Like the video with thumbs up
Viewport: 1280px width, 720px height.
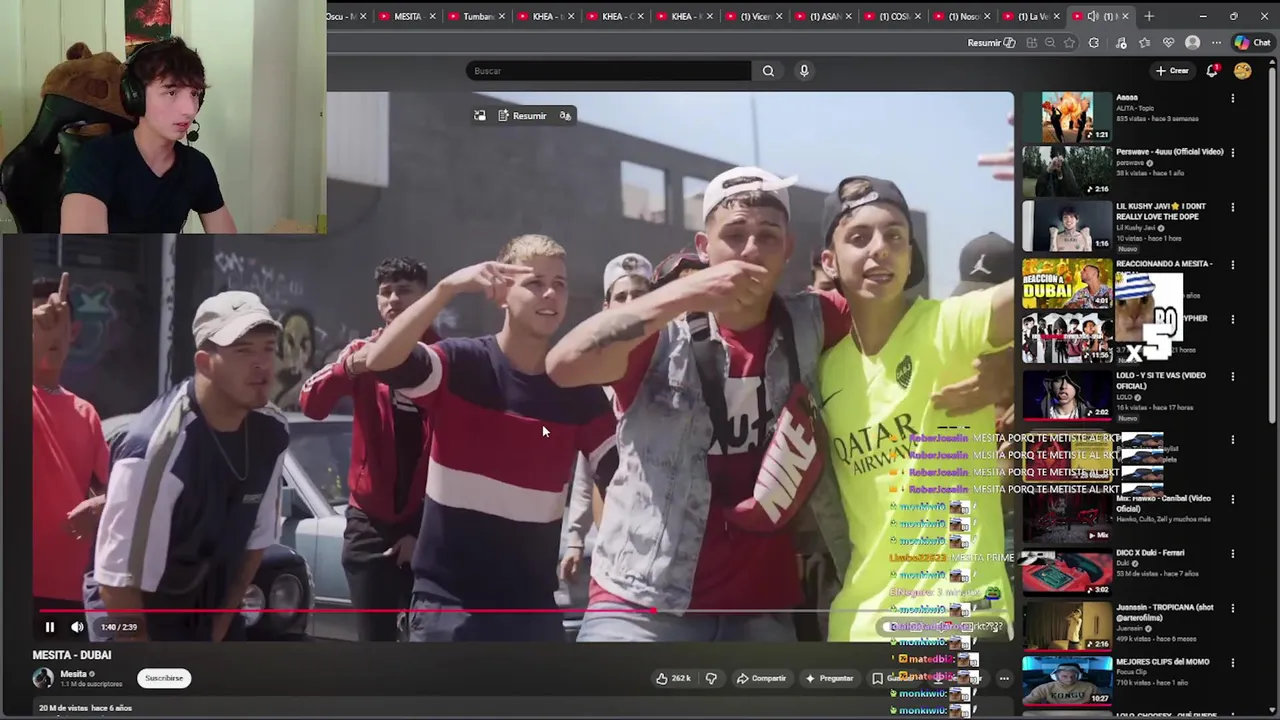673,678
